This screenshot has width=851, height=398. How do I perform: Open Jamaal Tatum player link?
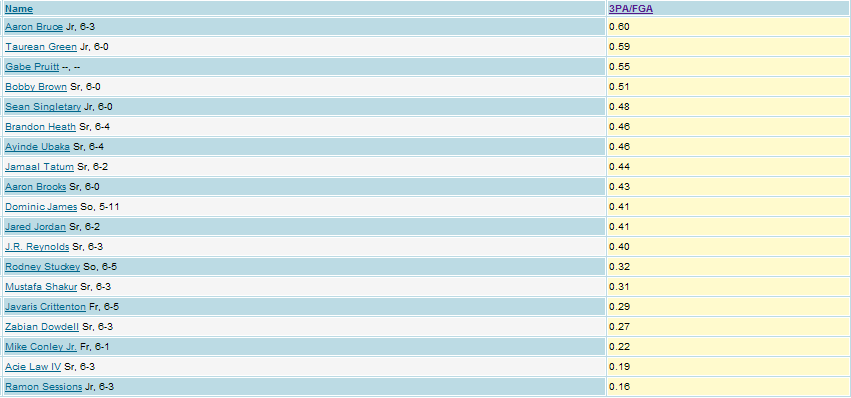click(40, 167)
